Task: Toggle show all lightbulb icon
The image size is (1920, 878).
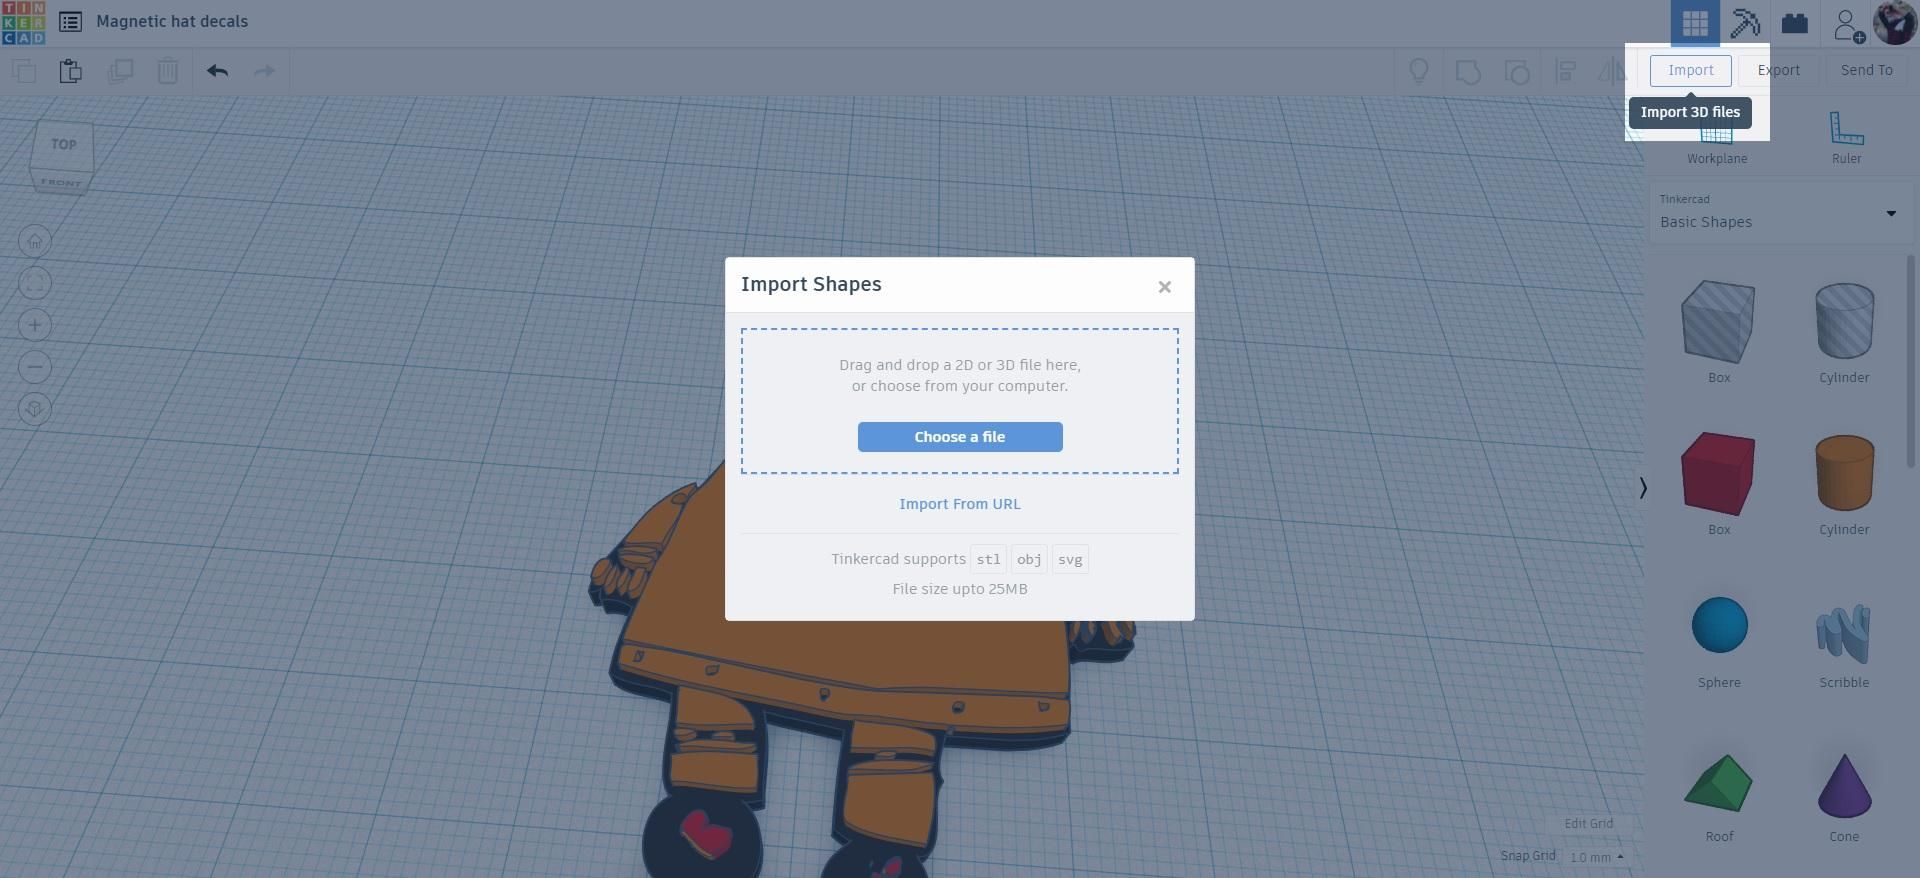Action: point(1418,71)
